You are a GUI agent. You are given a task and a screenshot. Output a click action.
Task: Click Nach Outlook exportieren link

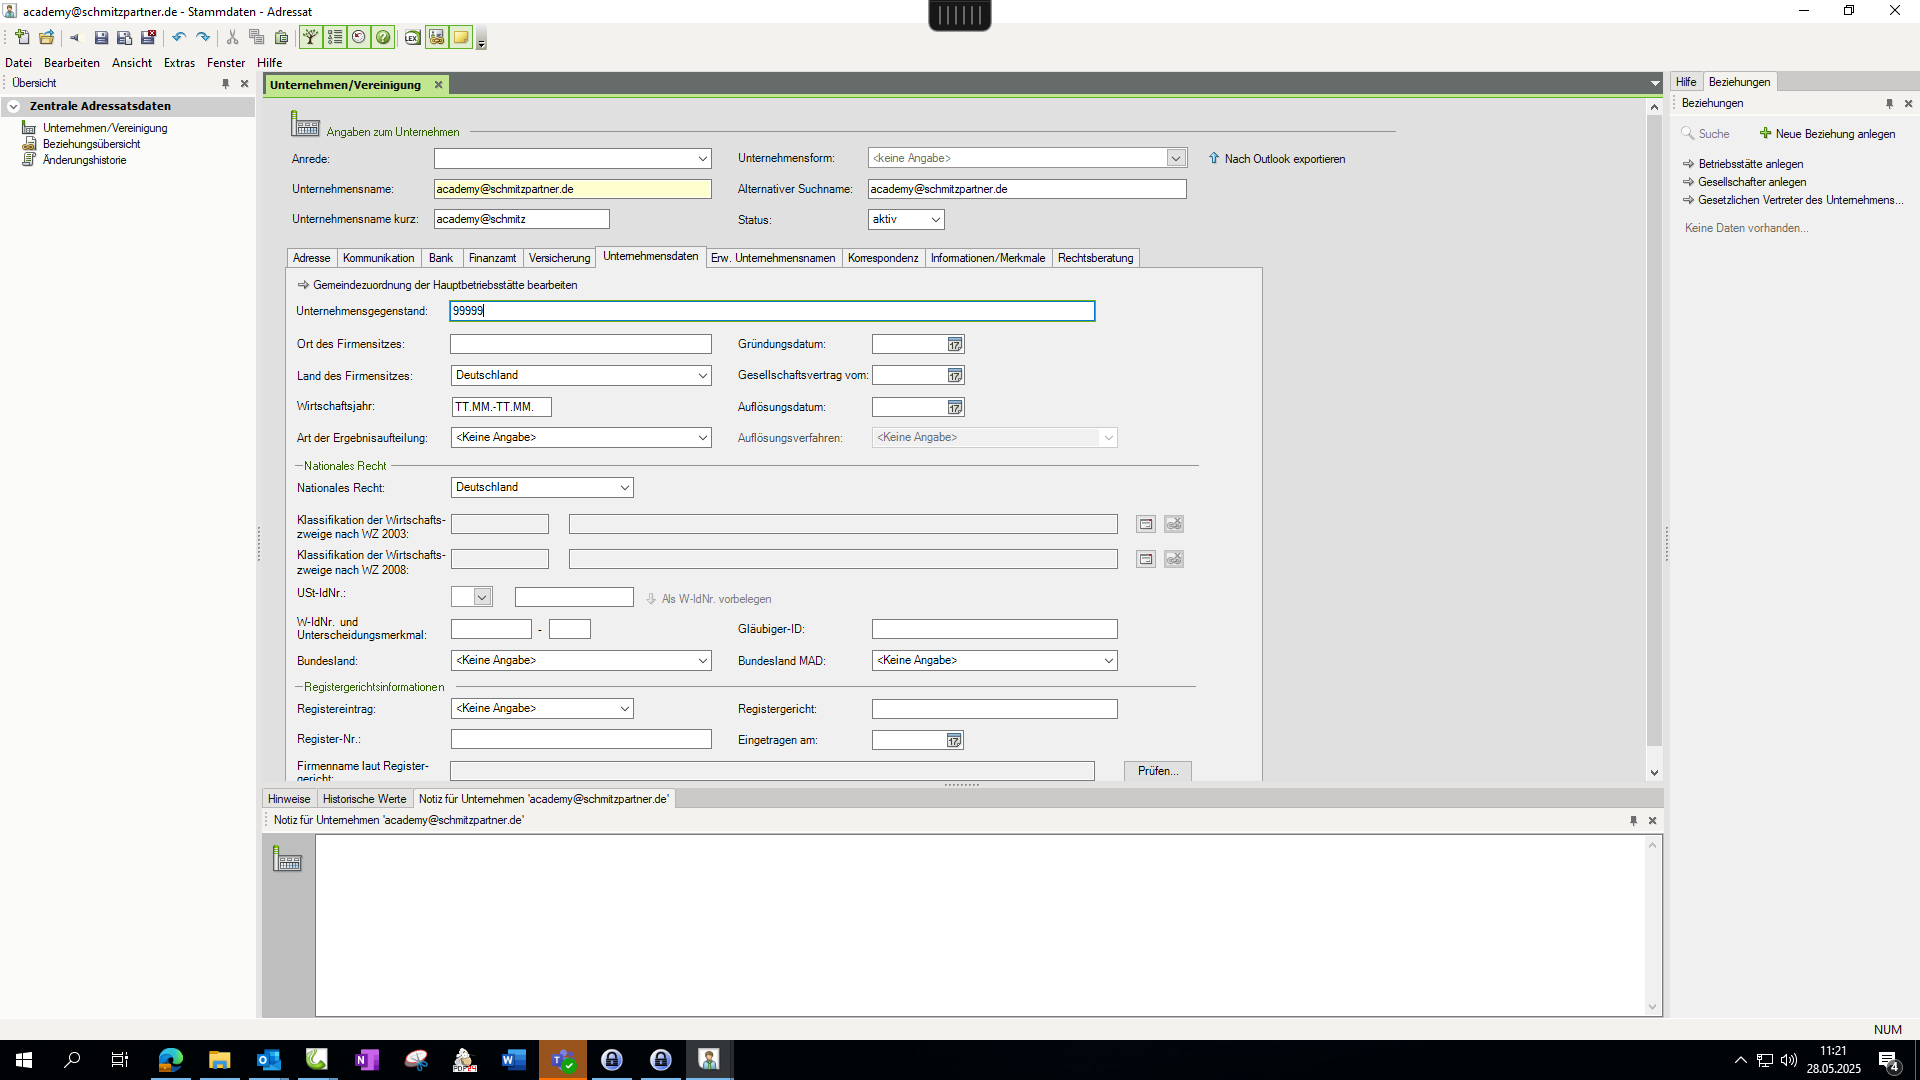pyautogui.click(x=1284, y=159)
